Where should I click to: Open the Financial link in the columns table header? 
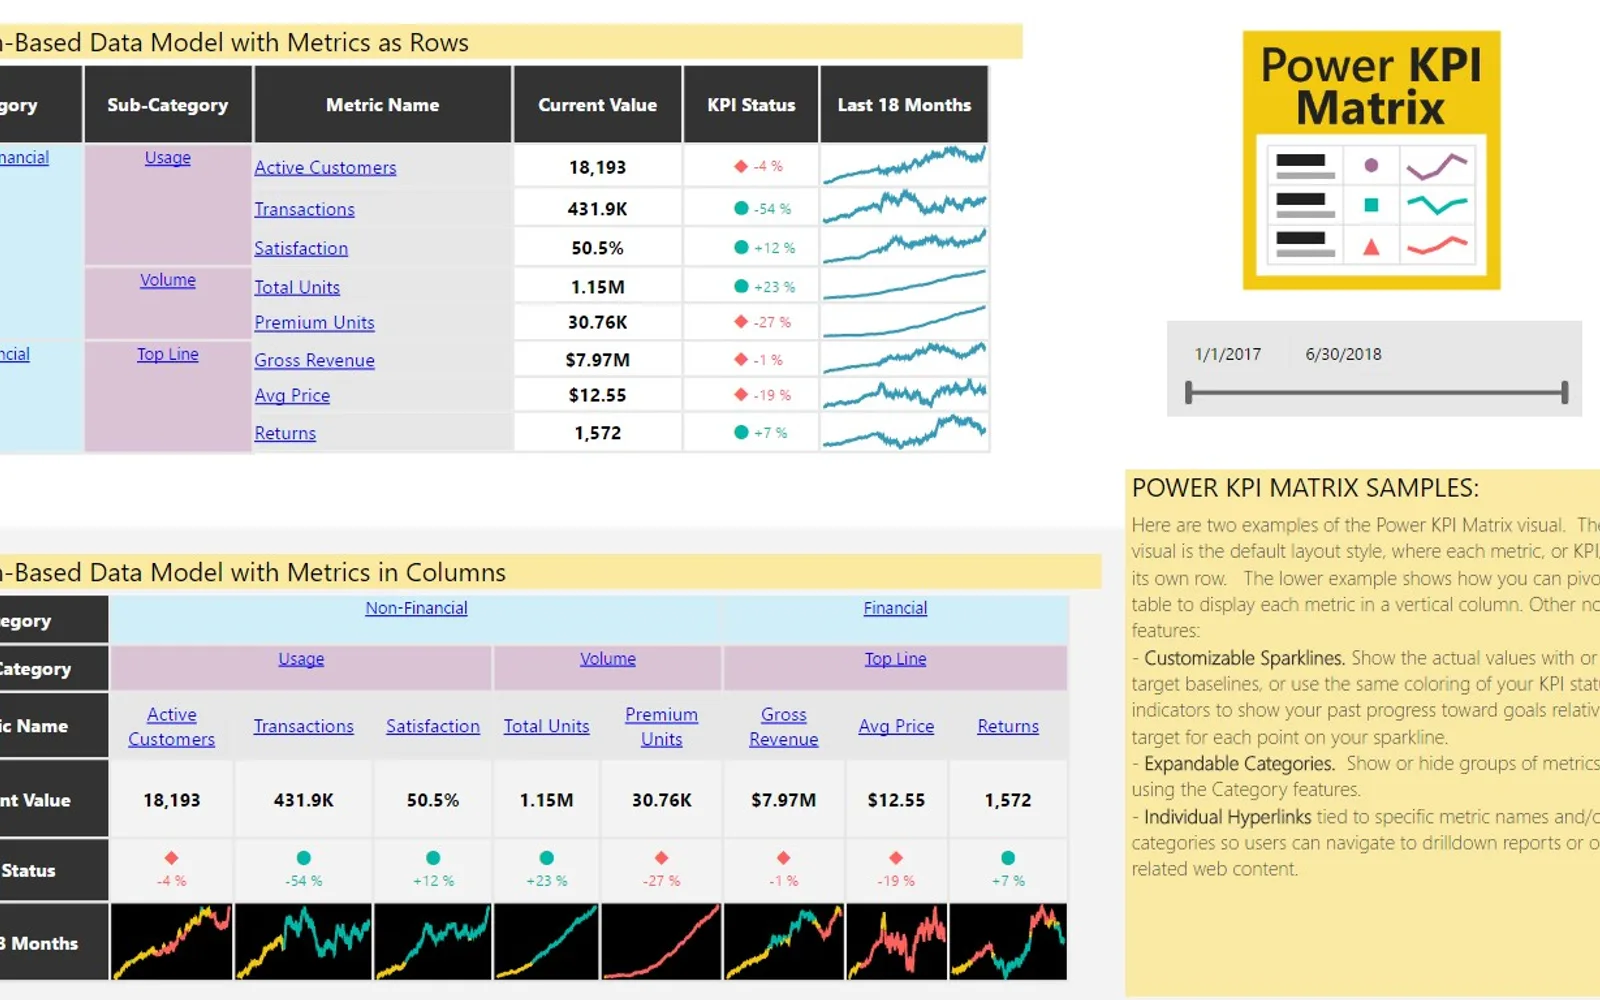(895, 608)
